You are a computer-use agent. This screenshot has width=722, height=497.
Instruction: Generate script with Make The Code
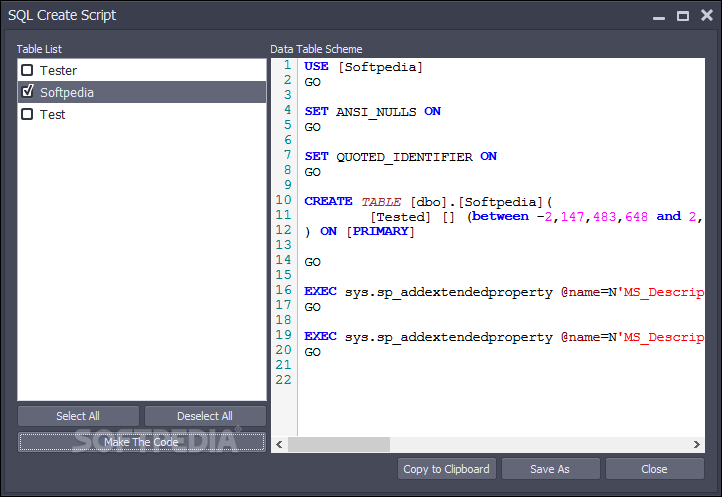[141, 442]
